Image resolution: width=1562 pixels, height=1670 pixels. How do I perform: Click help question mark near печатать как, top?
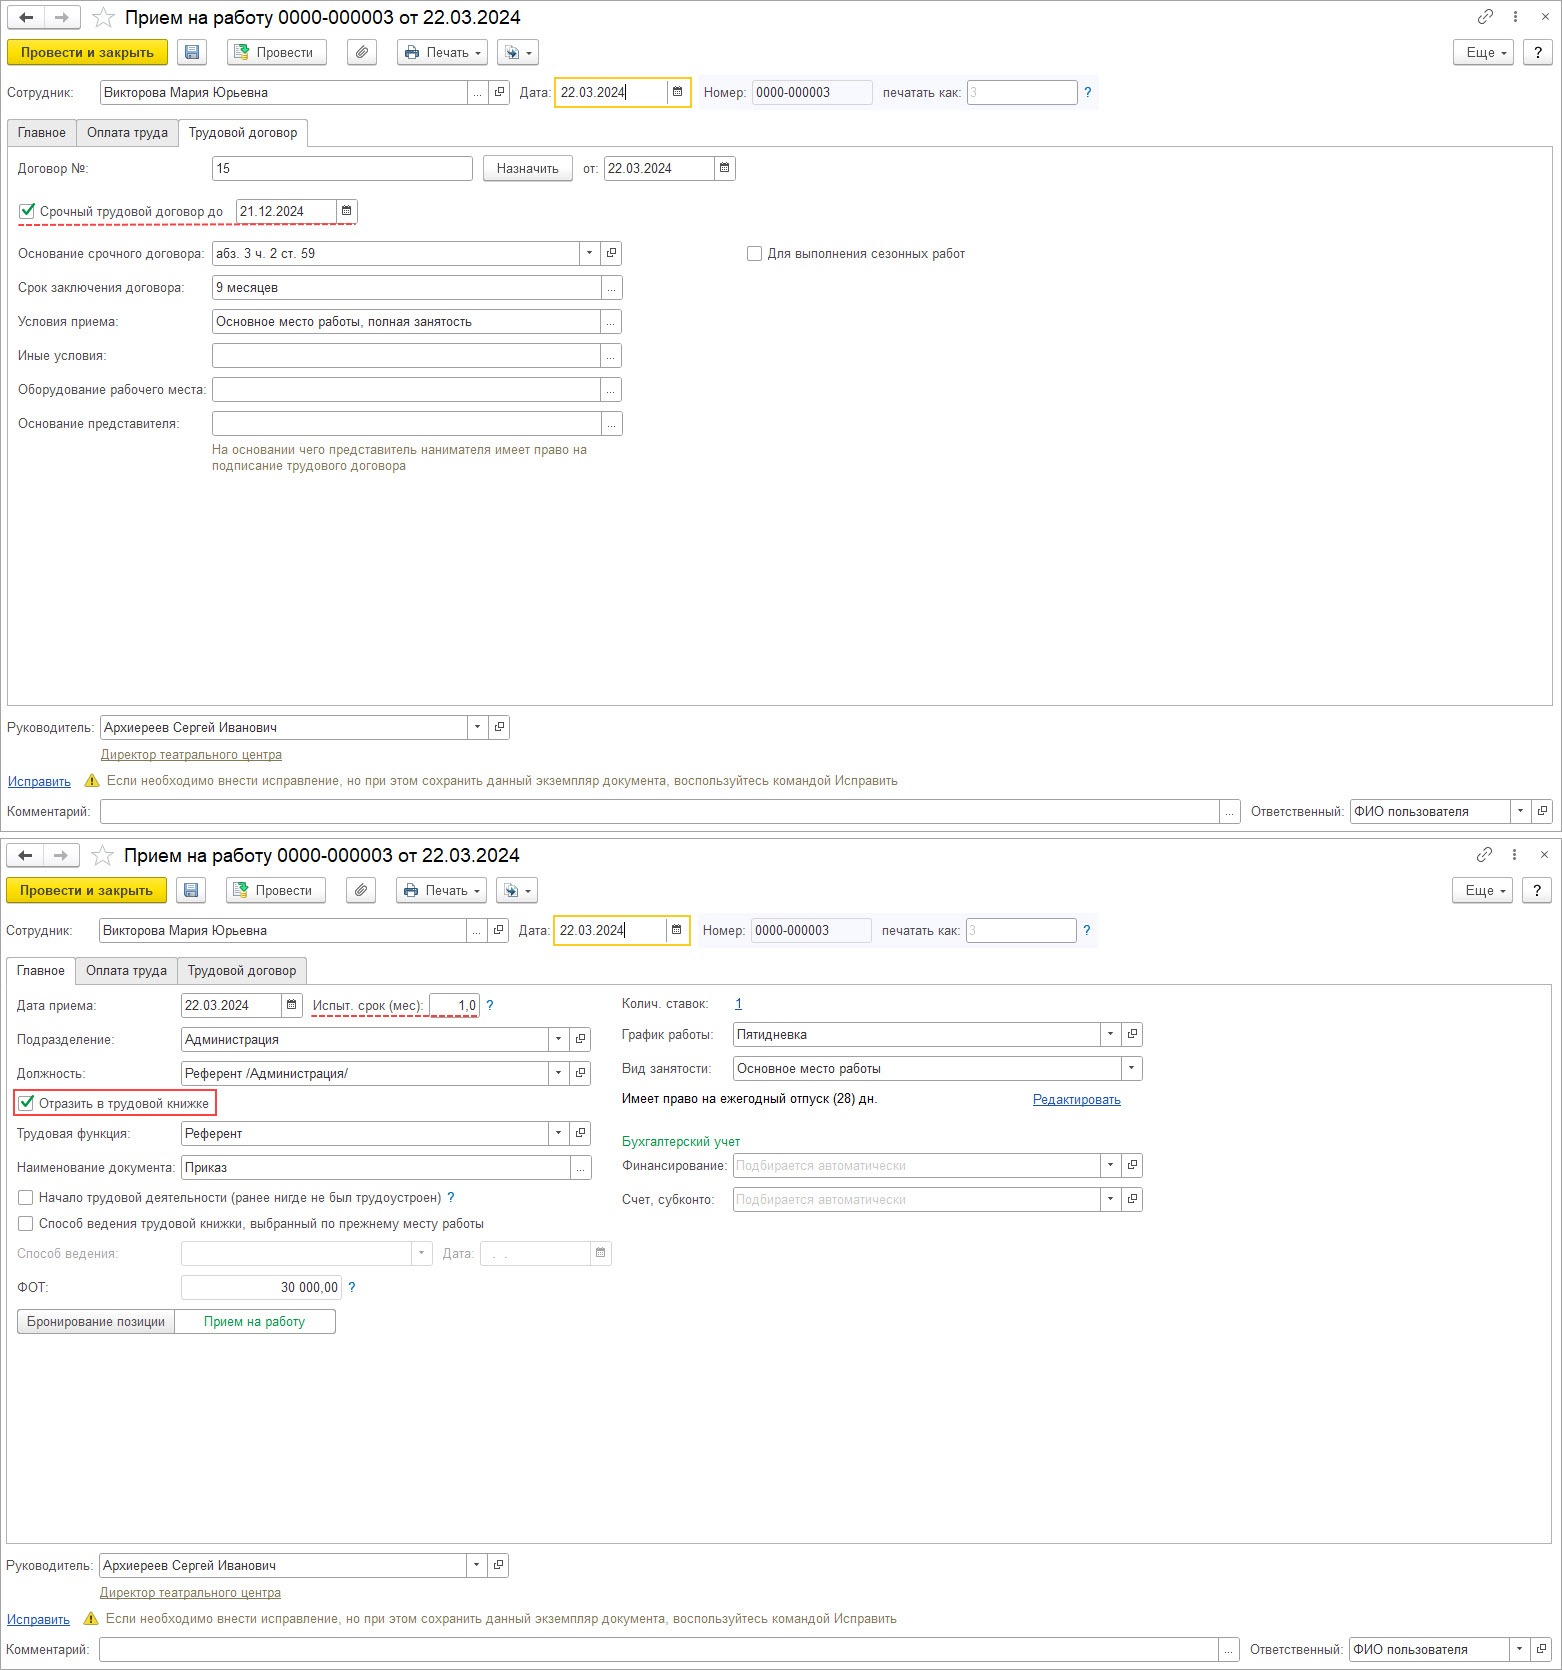[x=1088, y=92]
